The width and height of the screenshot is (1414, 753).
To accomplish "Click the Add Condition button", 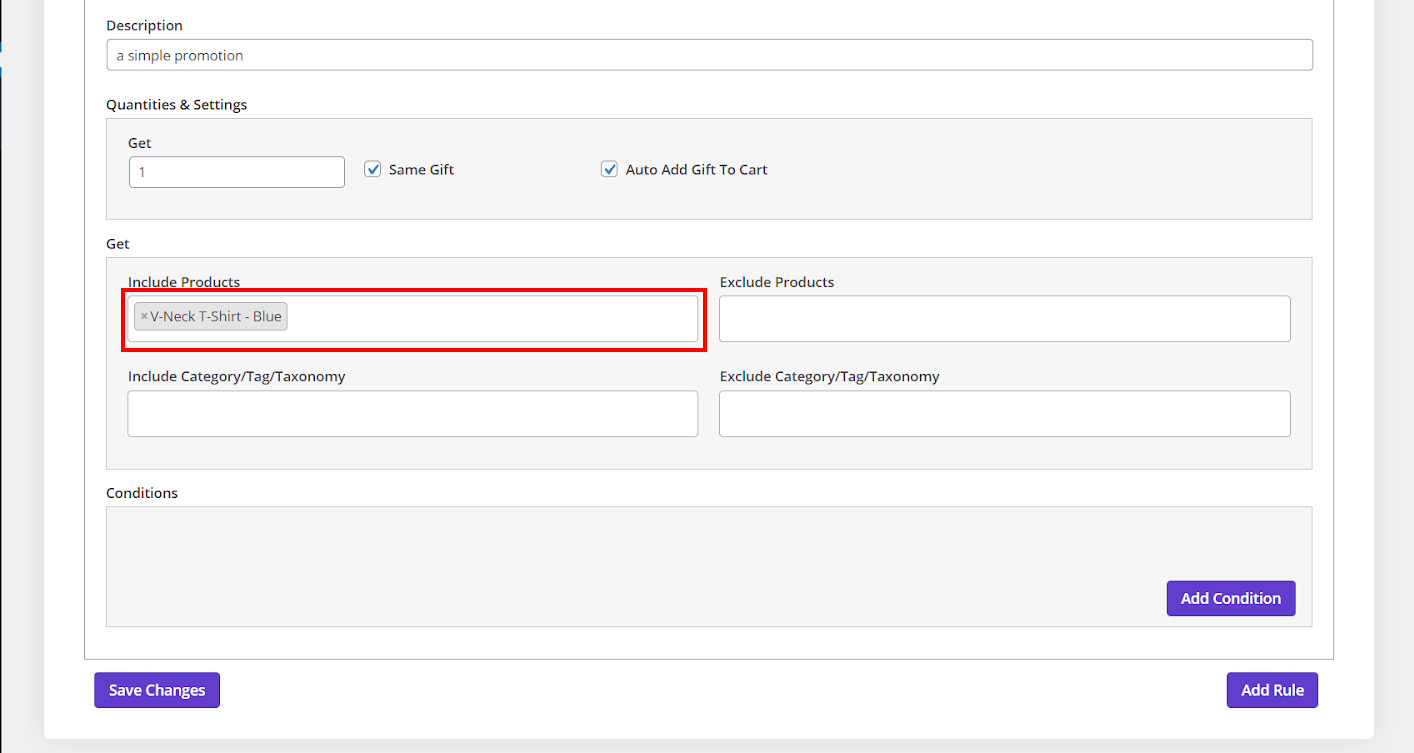I will pyautogui.click(x=1230, y=598).
